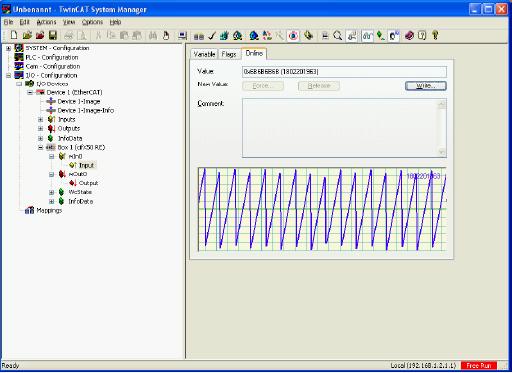Click the sawtooth online value graph
This screenshot has height=373, width=512.
[x=322, y=209]
